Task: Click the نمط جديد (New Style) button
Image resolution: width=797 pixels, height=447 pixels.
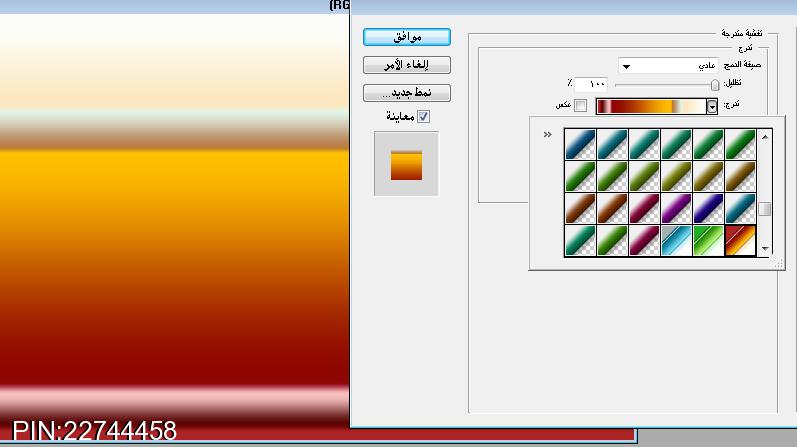Action: pos(407,93)
